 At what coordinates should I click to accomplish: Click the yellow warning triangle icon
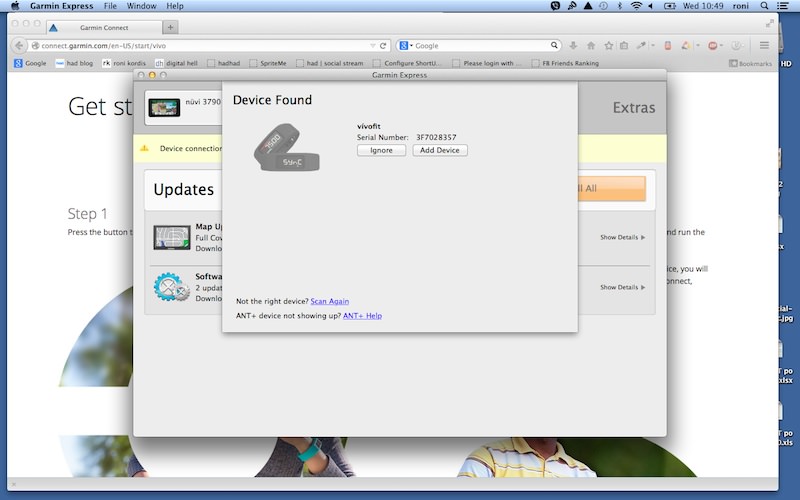click(144, 149)
